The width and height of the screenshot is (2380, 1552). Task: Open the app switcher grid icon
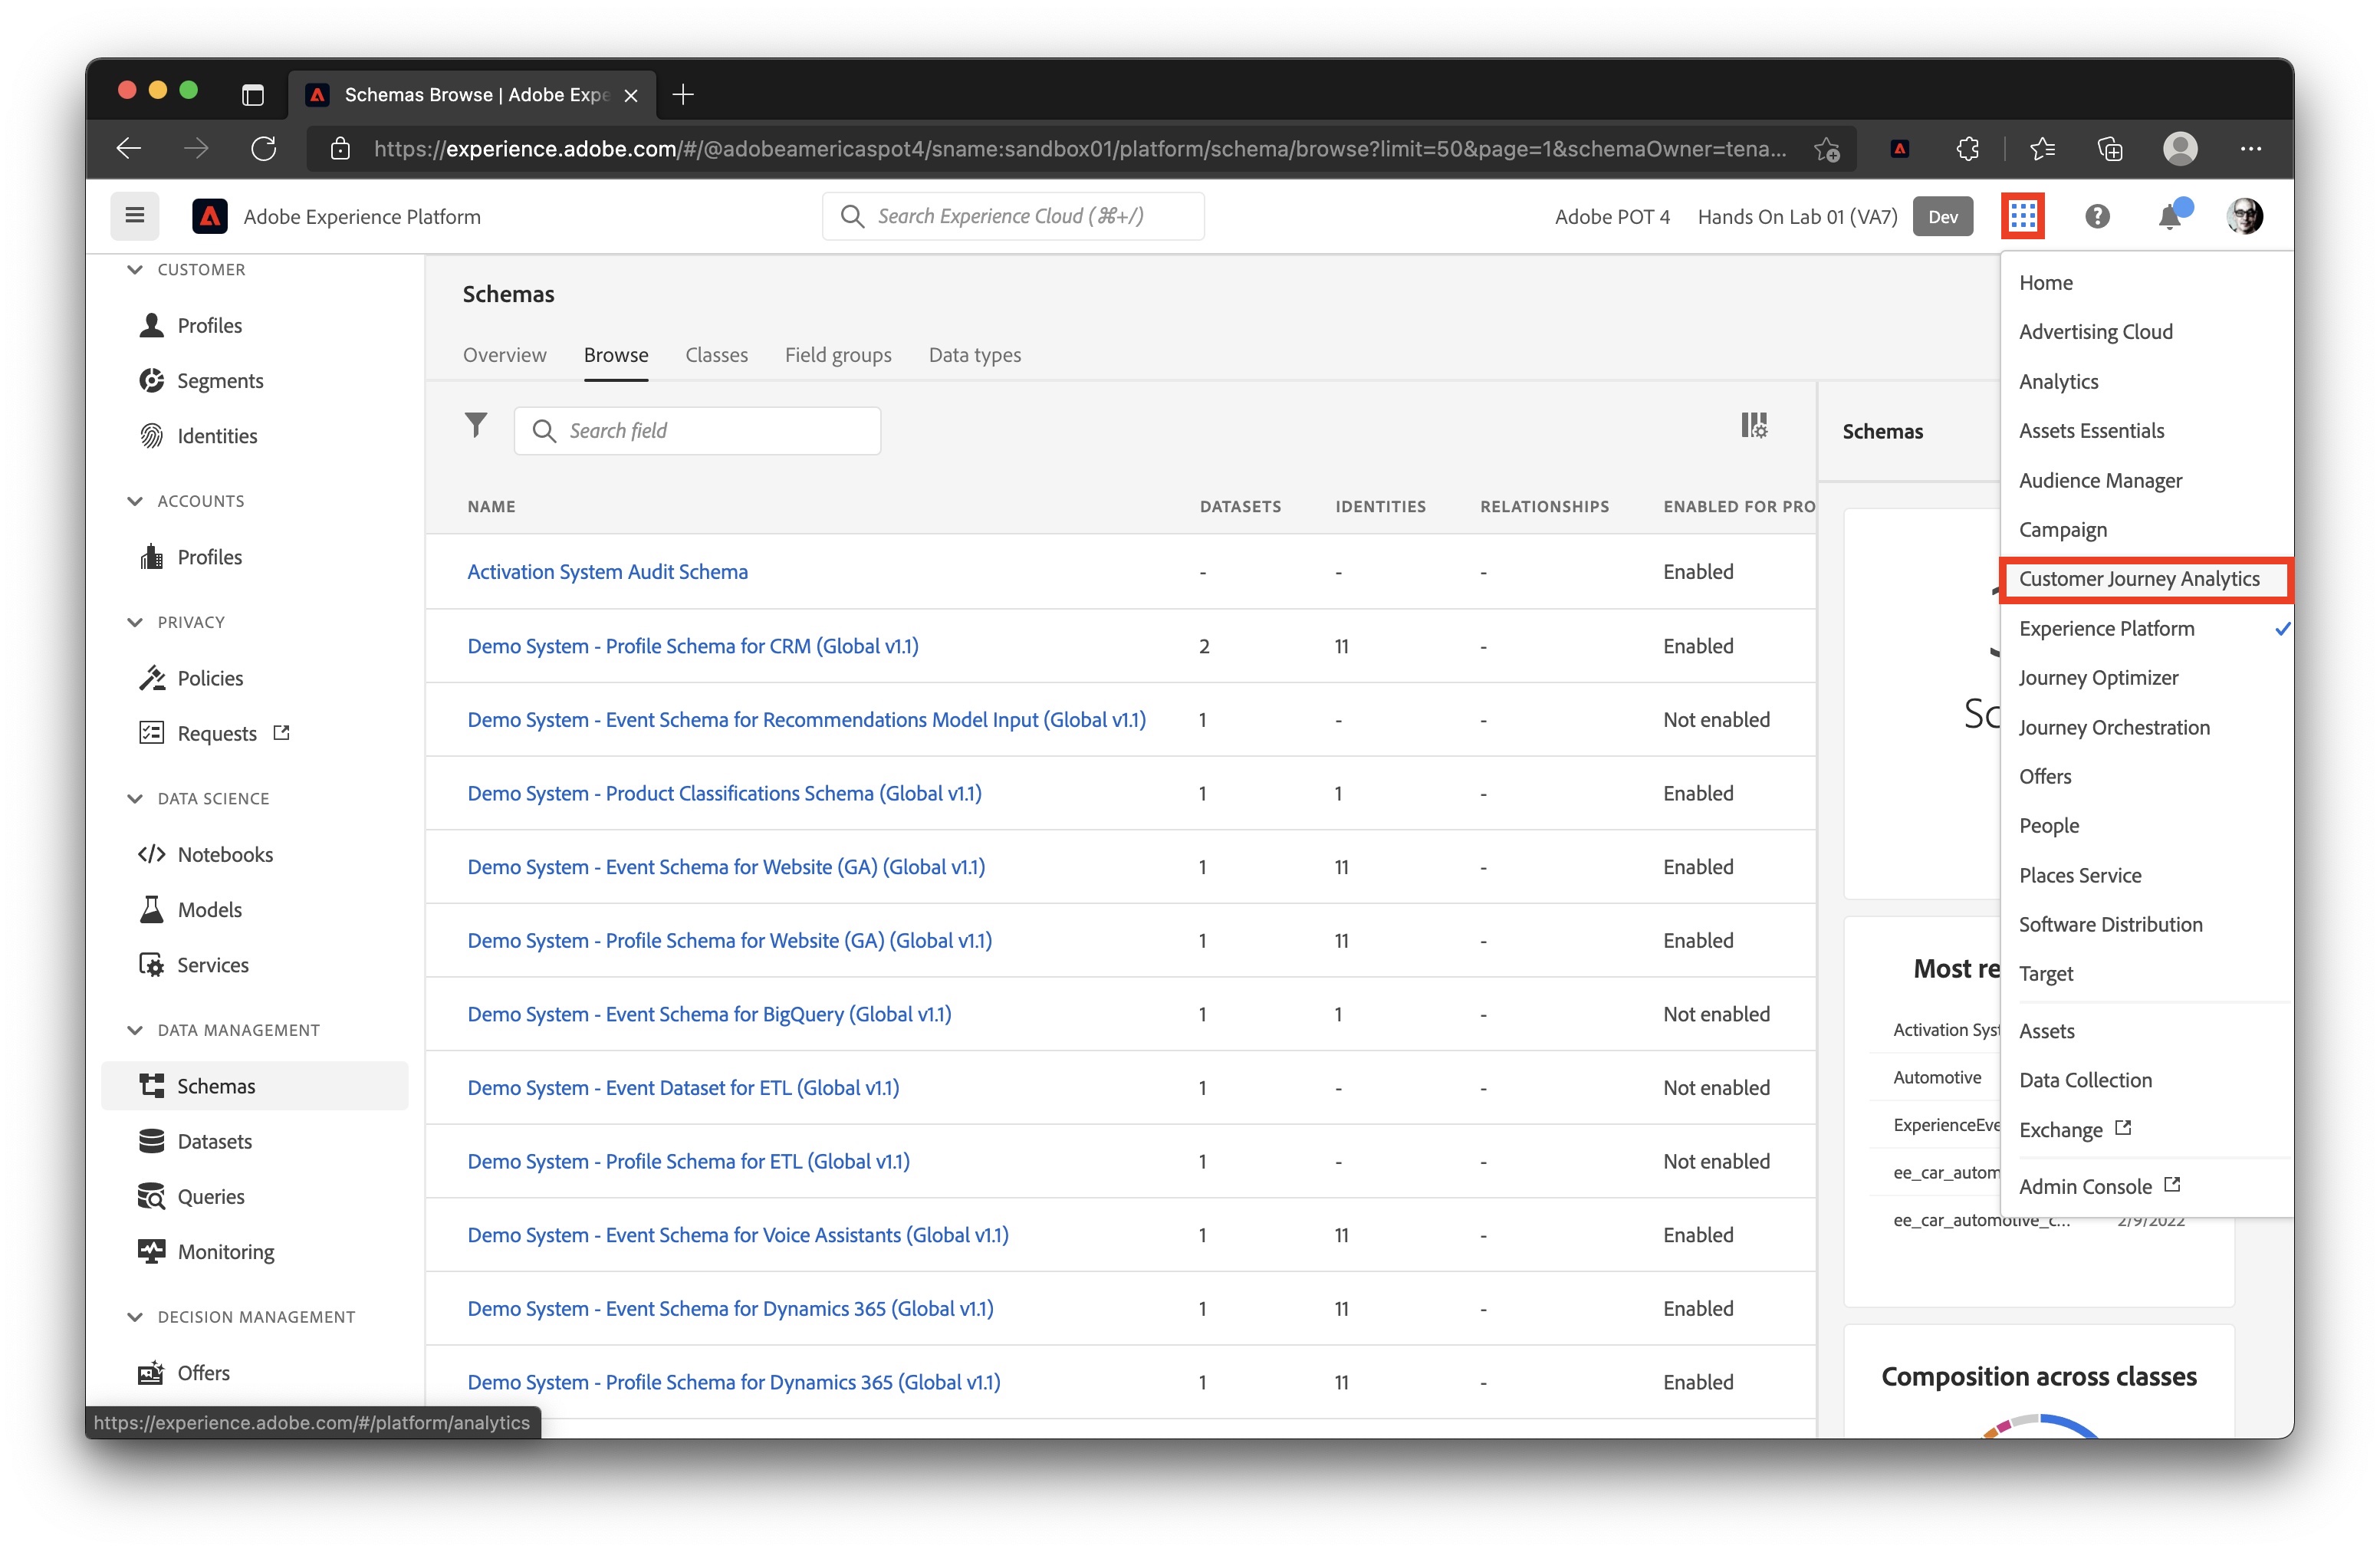click(x=2022, y=216)
